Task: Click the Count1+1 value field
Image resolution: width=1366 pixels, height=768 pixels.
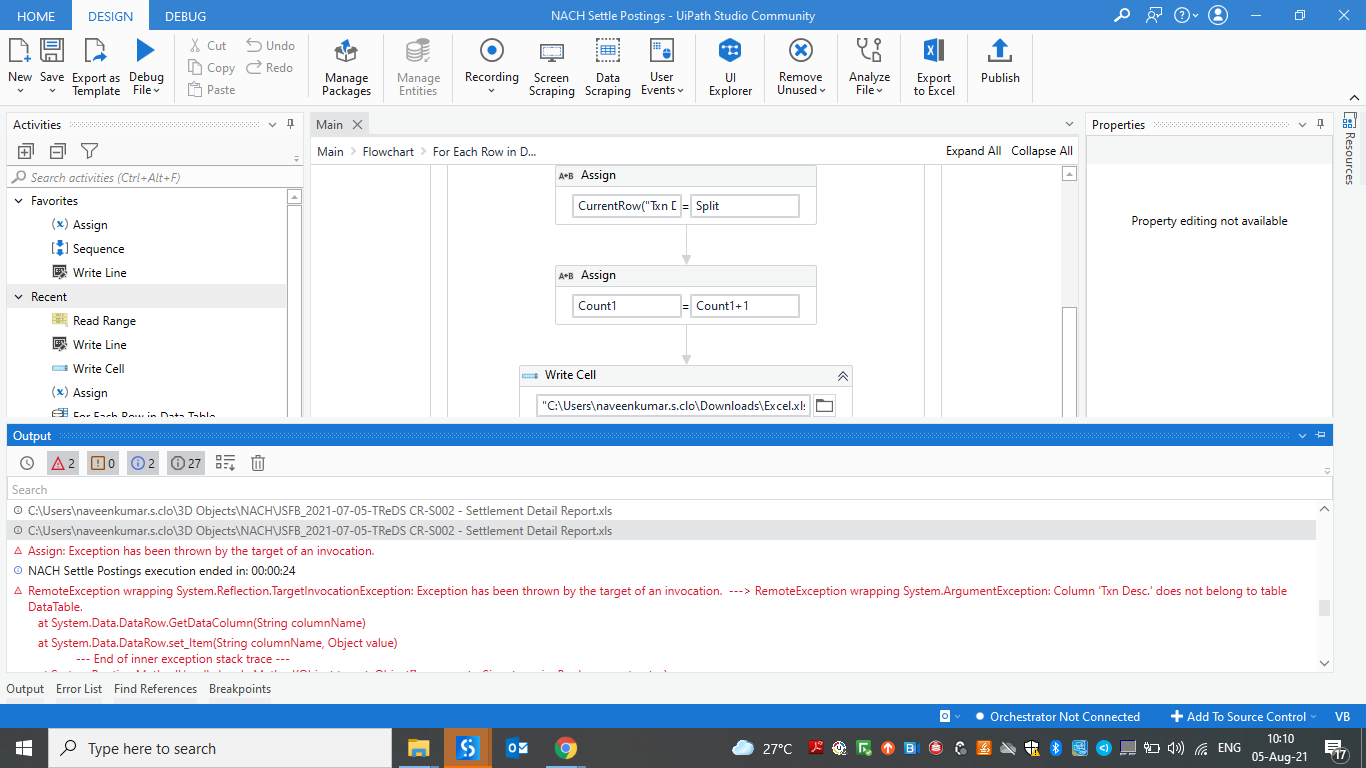Action: coord(745,306)
